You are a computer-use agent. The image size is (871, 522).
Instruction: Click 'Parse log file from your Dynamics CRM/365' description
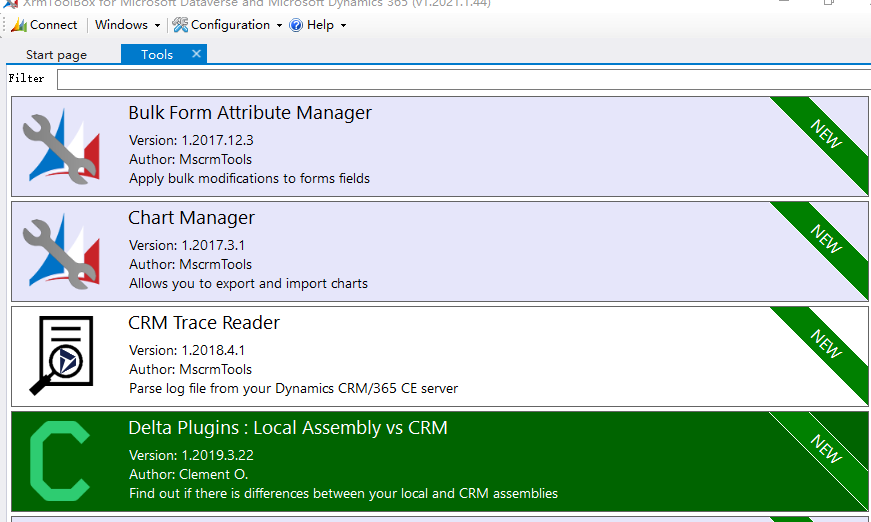293,388
